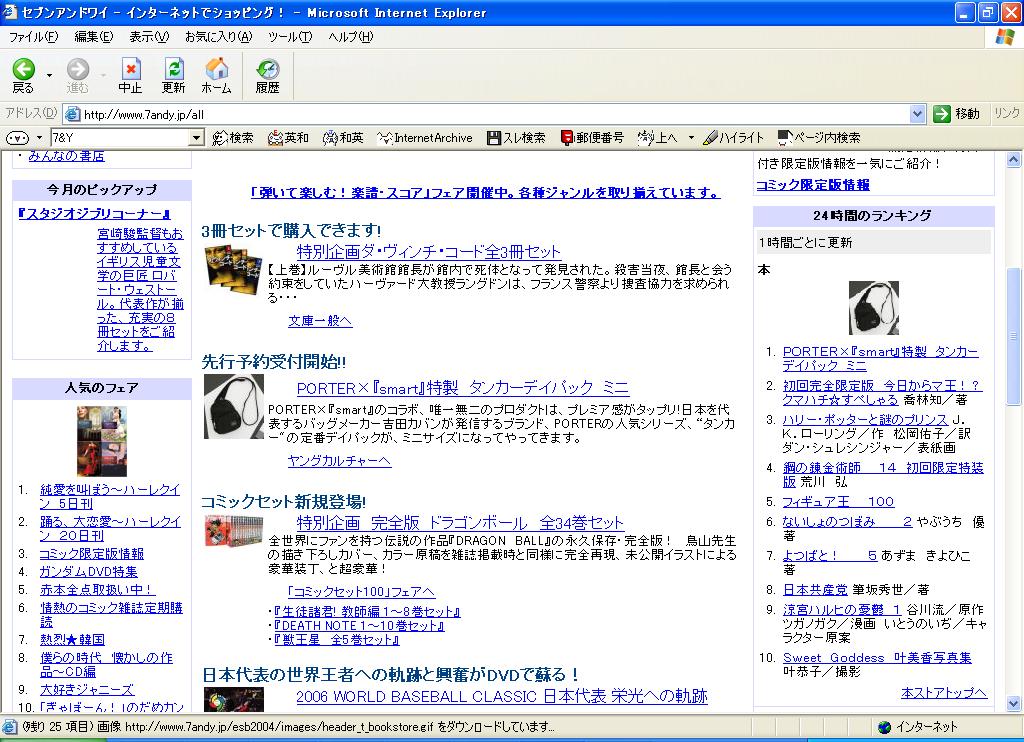Open the 7&Y search box dropdown

coord(197,138)
